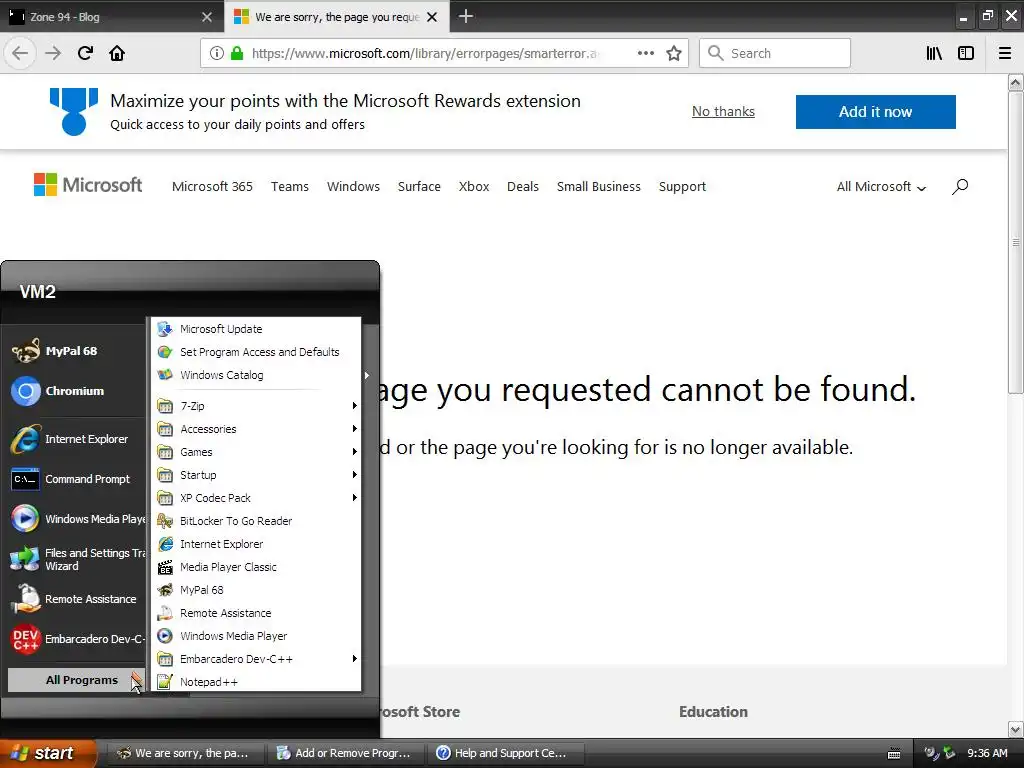Open the Small Business nav link
This screenshot has height=768, width=1024.
(x=599, y=187)
